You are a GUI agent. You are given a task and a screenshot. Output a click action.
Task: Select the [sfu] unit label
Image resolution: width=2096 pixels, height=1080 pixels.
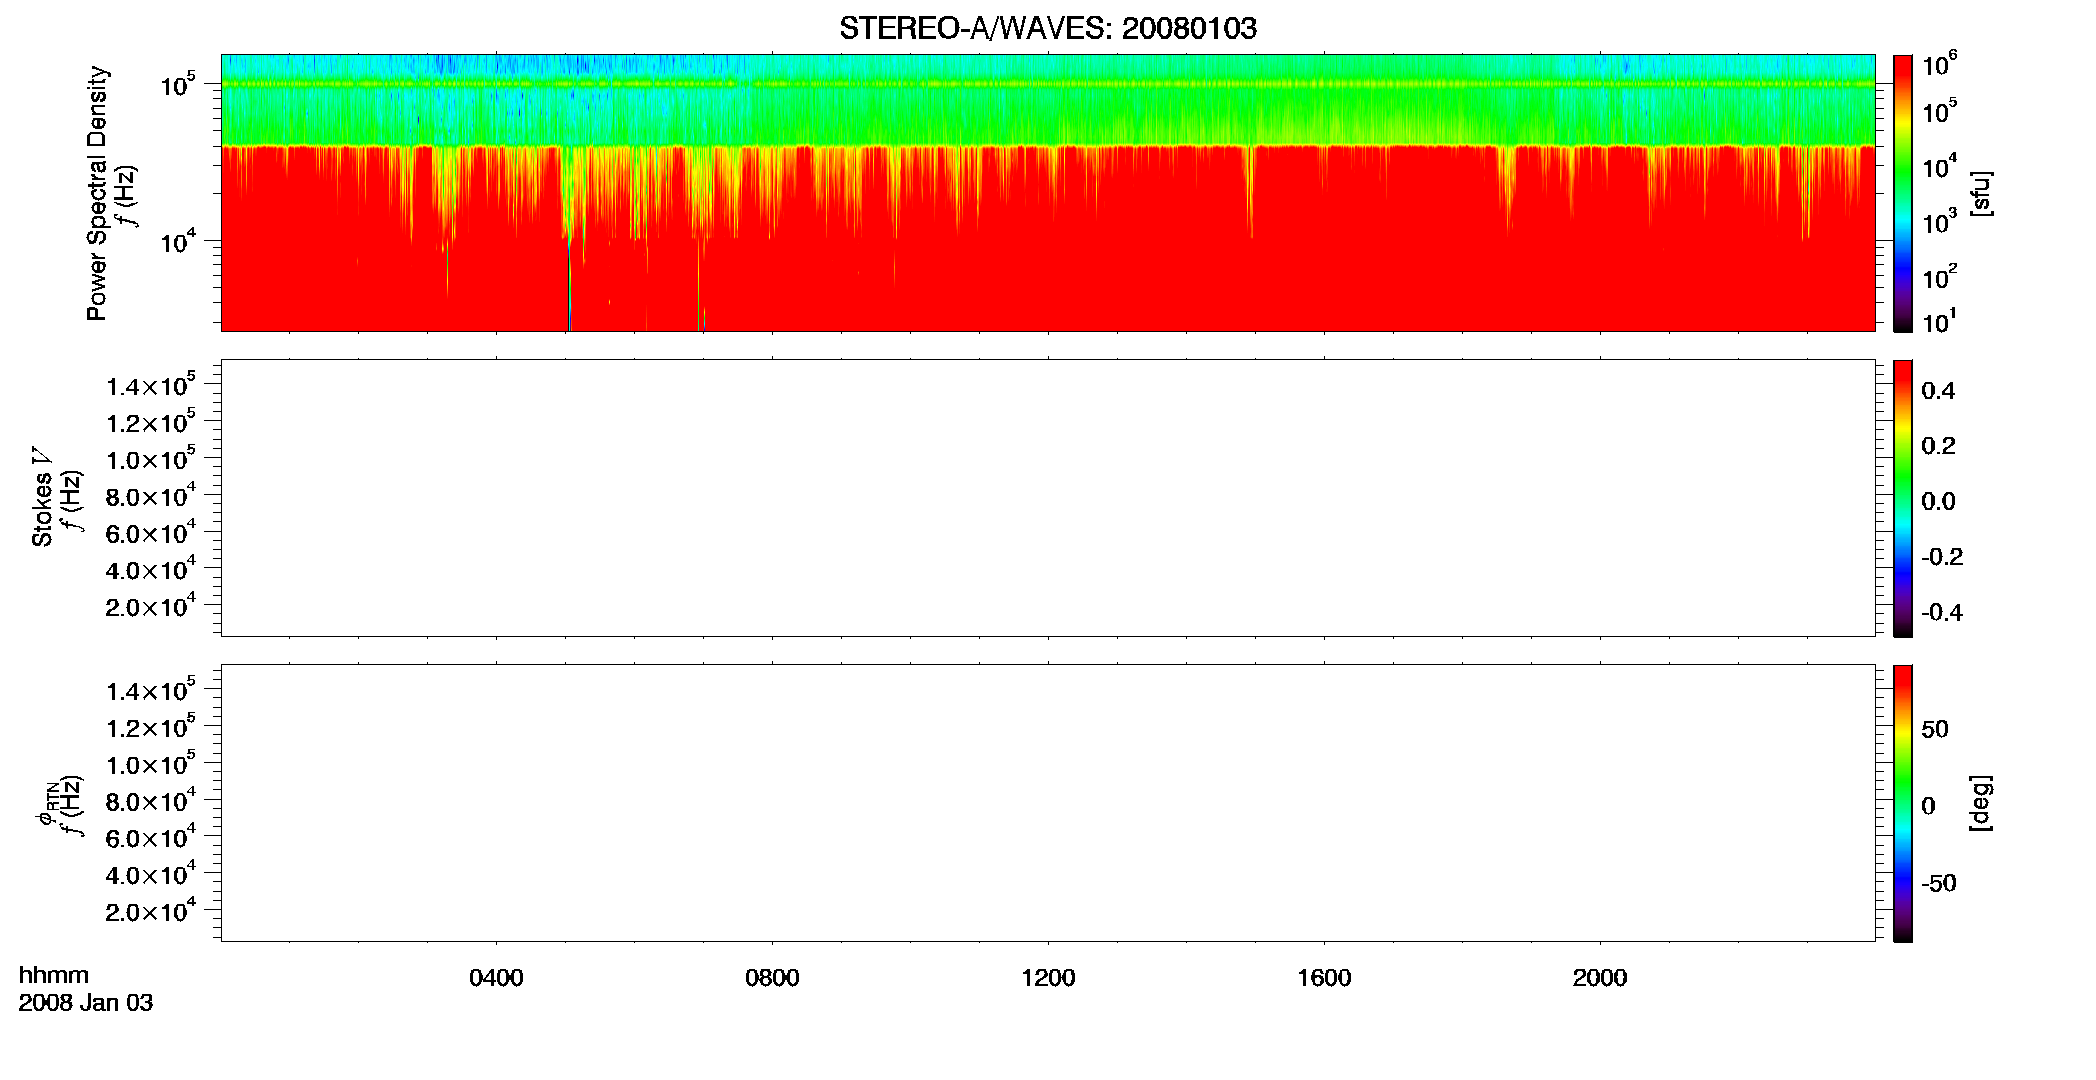[1980, 194]
